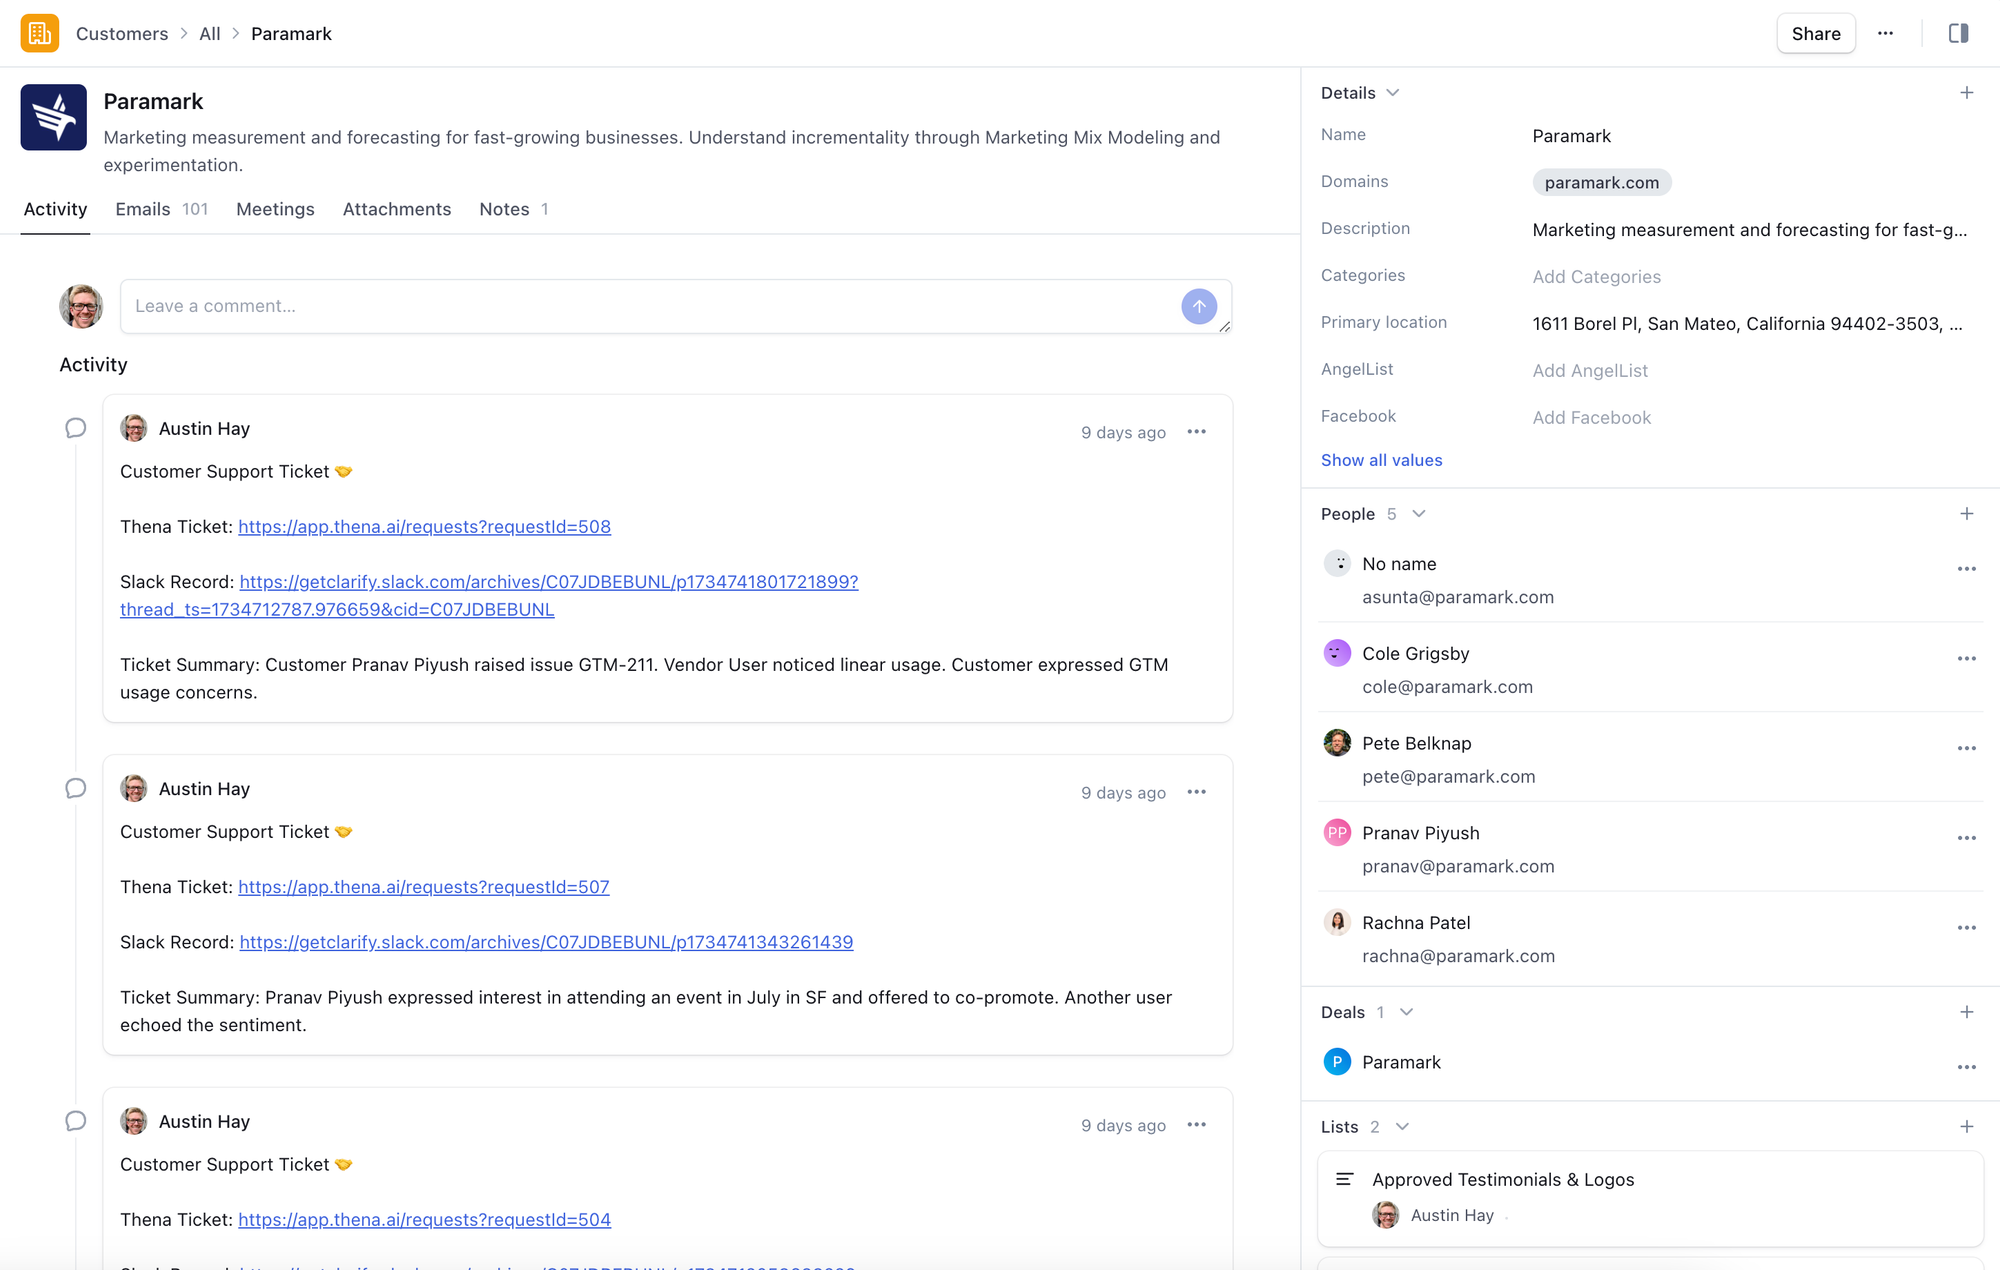Collapse the People section chevron
Viewport: 2000px width, 1270px height.
click(1418, 514)
